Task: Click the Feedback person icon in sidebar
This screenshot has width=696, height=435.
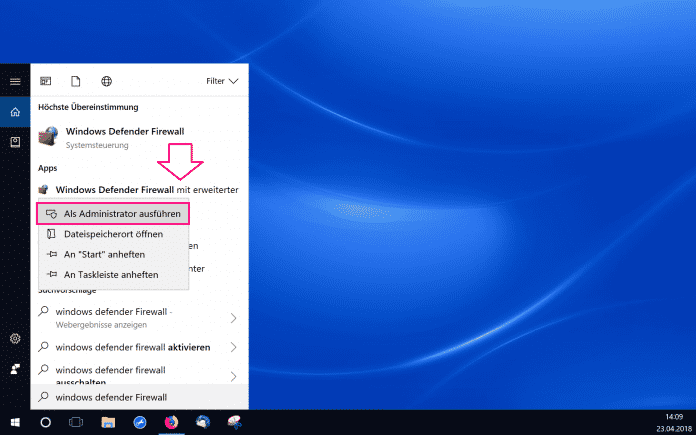Action: coord(15,369)
